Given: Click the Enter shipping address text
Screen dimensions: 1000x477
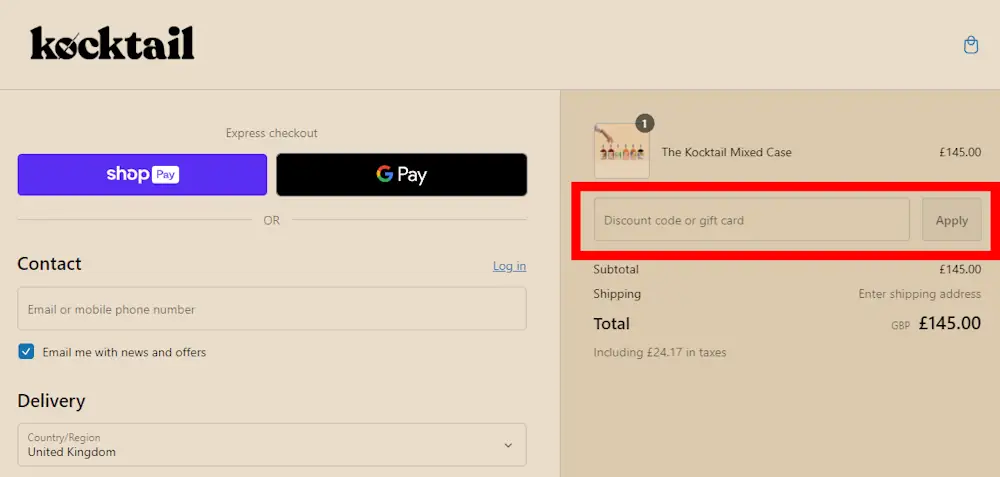Looking at the screenshot, I should pos(920,294).
